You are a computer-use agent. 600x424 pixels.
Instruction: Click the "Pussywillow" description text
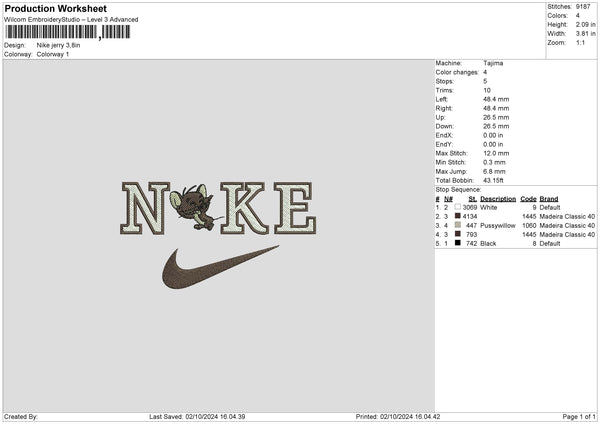[498, 225]
